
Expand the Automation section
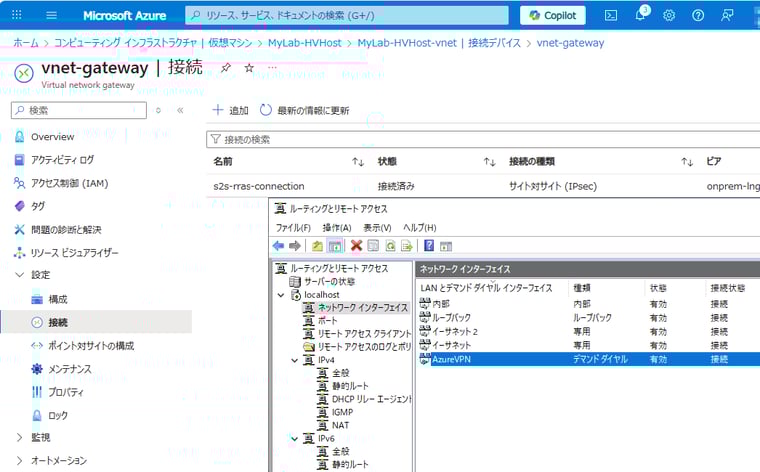point(19,460)
